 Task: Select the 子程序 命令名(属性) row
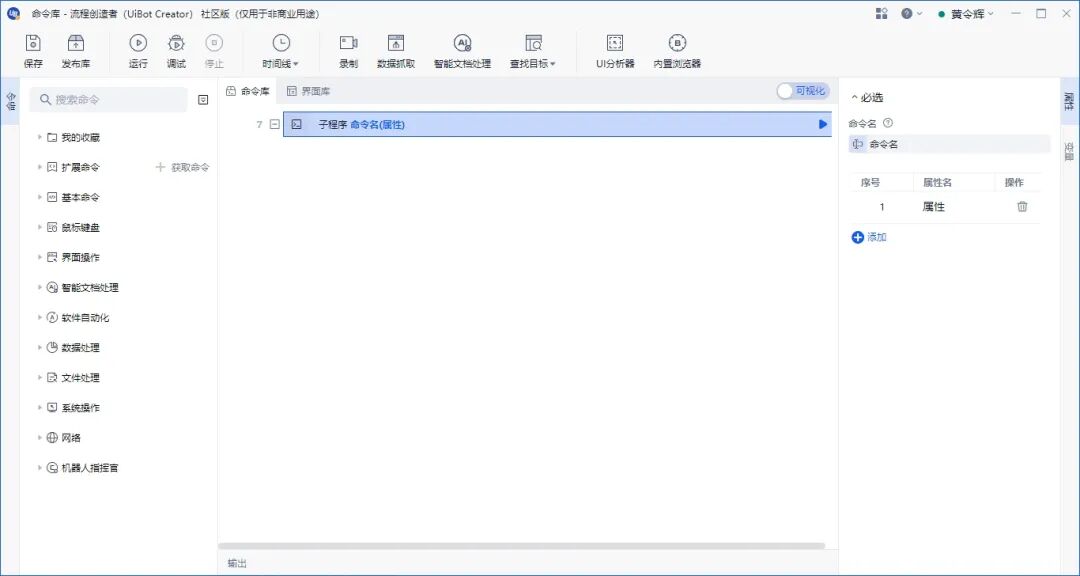[557, 125]
